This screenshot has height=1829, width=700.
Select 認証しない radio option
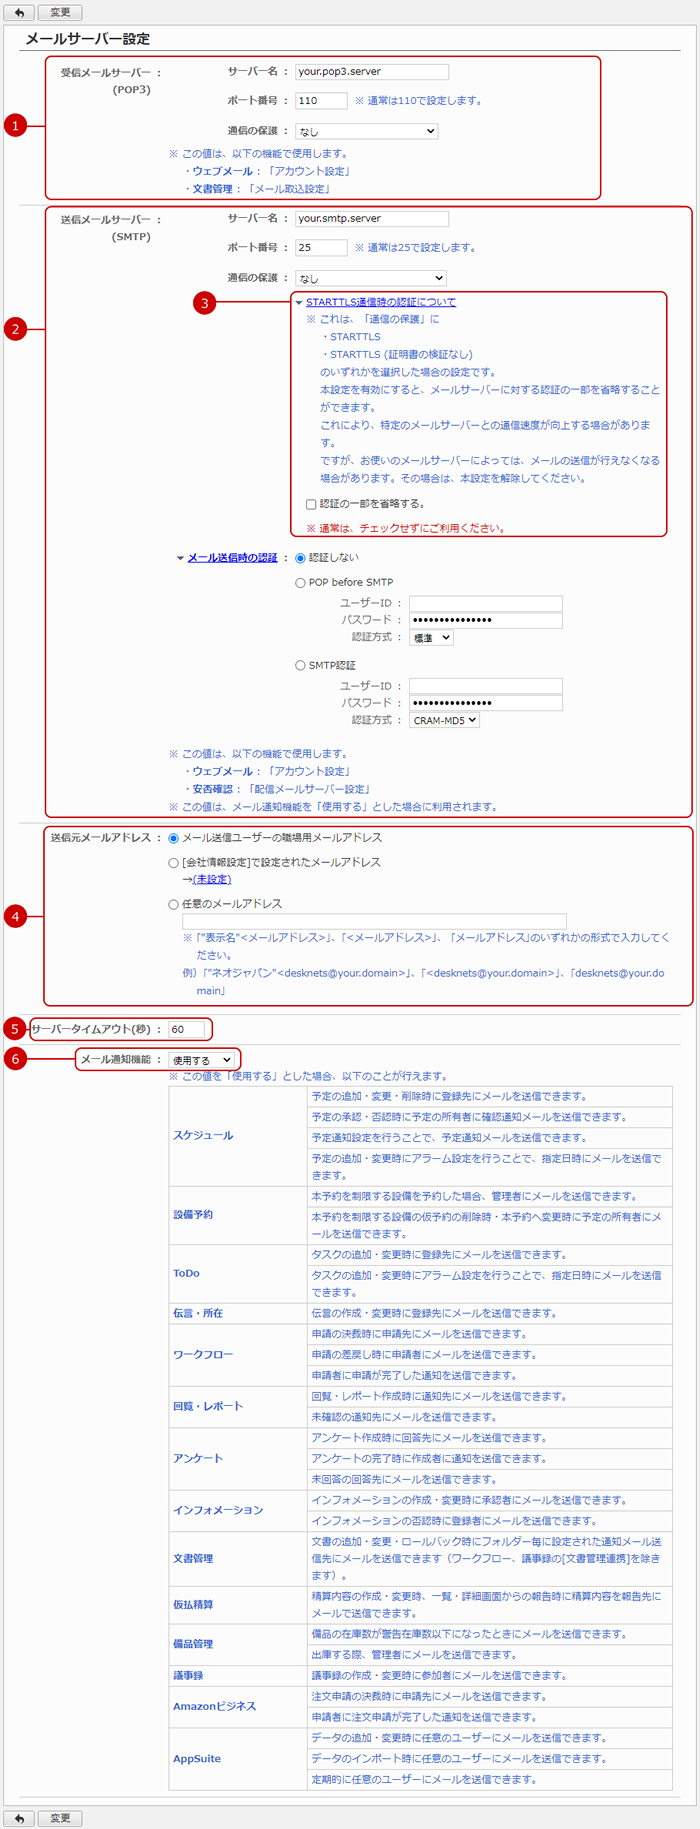click(x=301, y=558)
